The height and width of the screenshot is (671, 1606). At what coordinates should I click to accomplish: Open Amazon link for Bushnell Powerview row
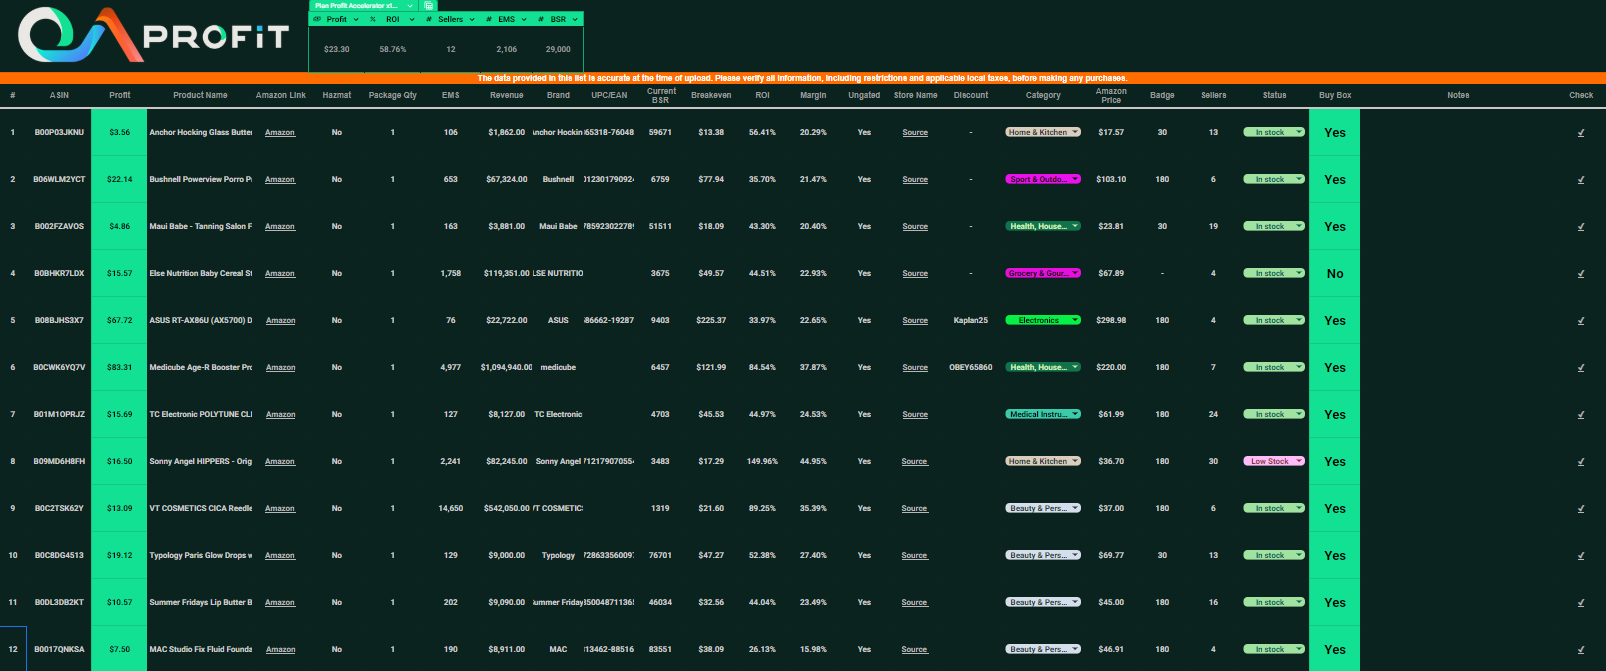[280, 180]
